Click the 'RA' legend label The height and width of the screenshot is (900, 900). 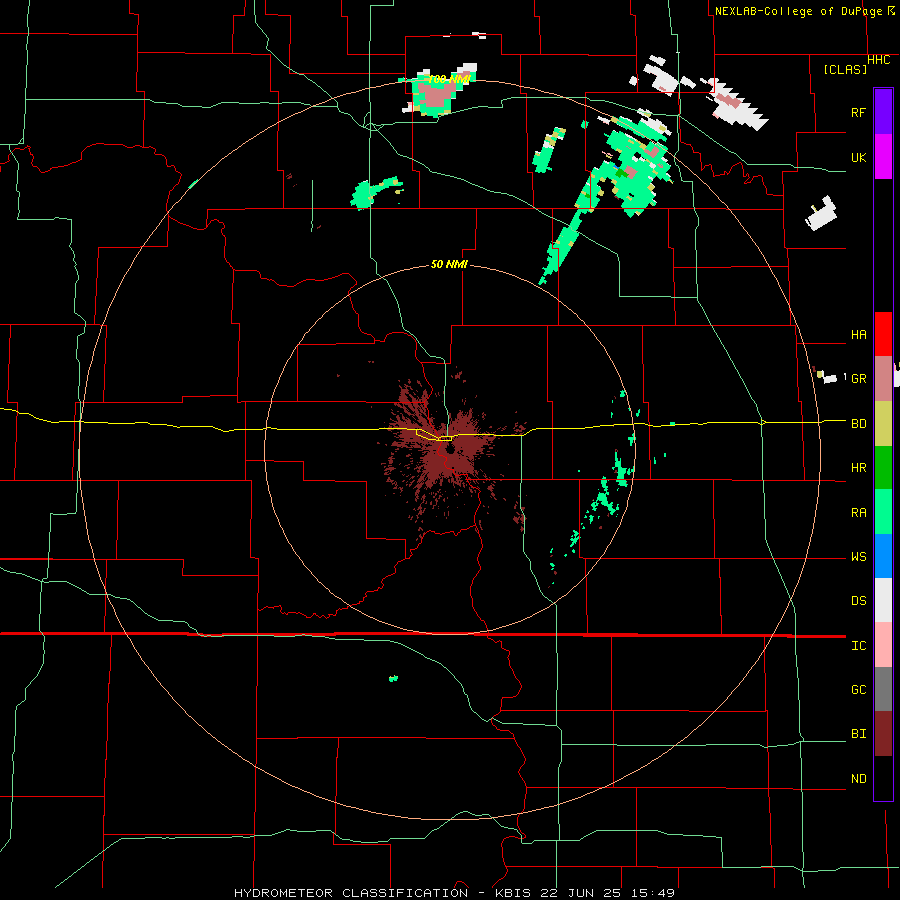tap(858, 513)
